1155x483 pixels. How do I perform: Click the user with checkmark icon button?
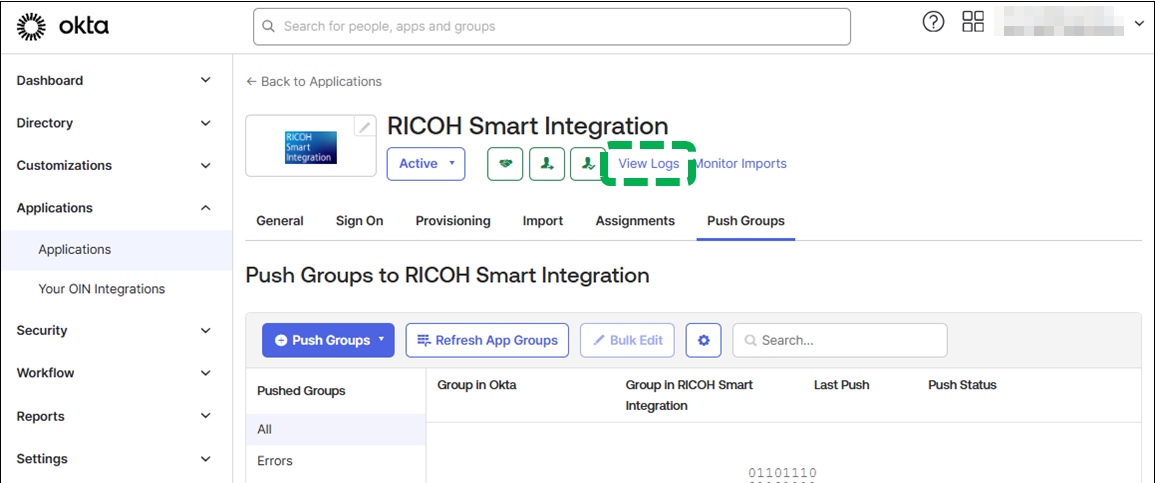tap(587, 164)
